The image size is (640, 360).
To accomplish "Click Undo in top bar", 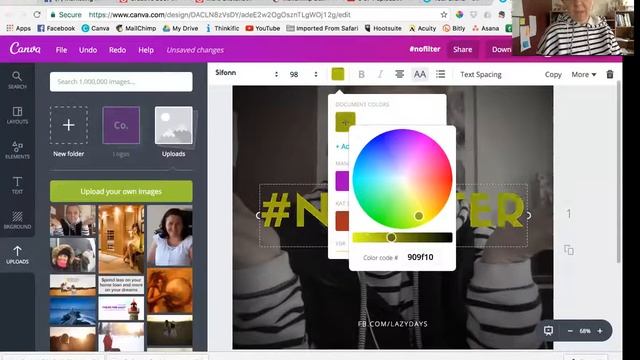I will [x=88, y=50].
